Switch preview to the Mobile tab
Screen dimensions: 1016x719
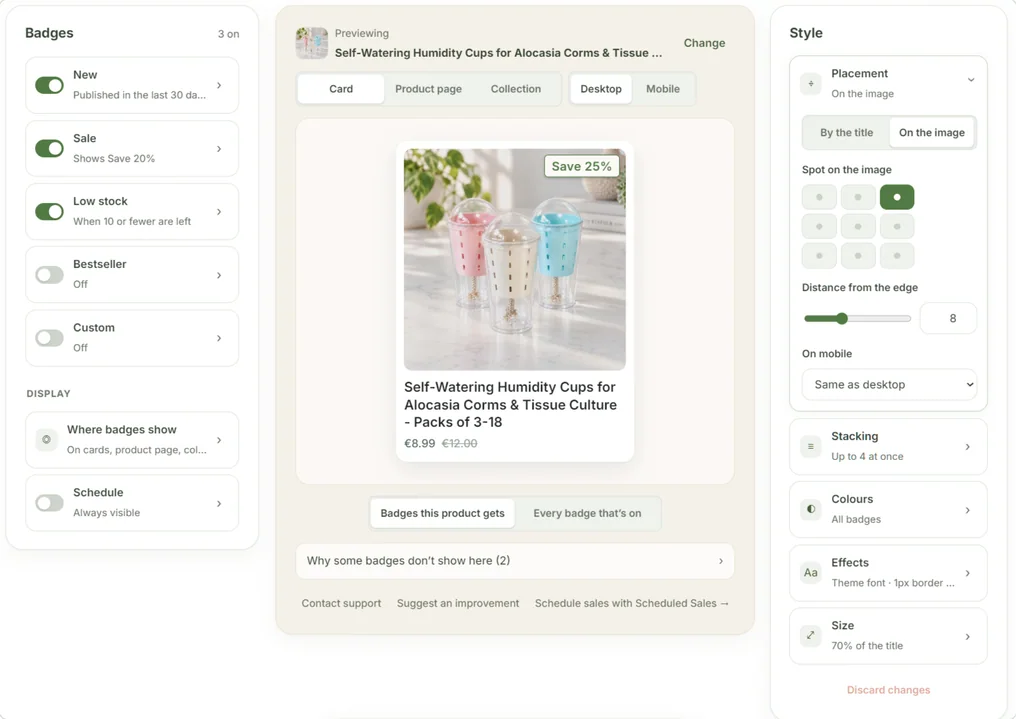663,89
